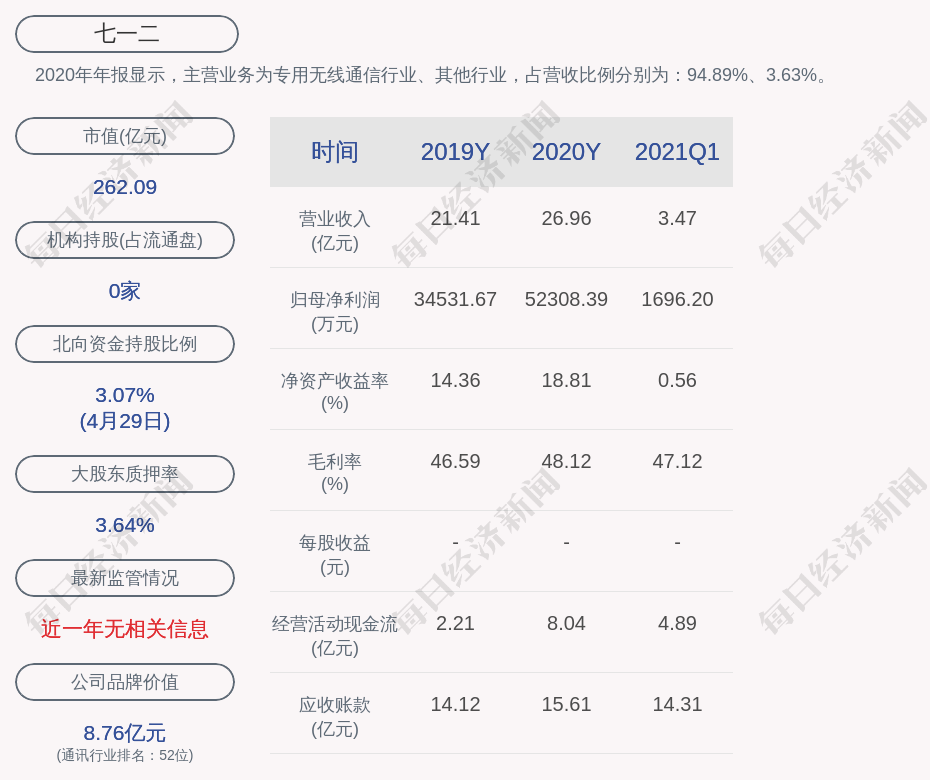Open the 北向资金持股比例 label
Viewport: 930px width, 780px height.
point(125,344)
